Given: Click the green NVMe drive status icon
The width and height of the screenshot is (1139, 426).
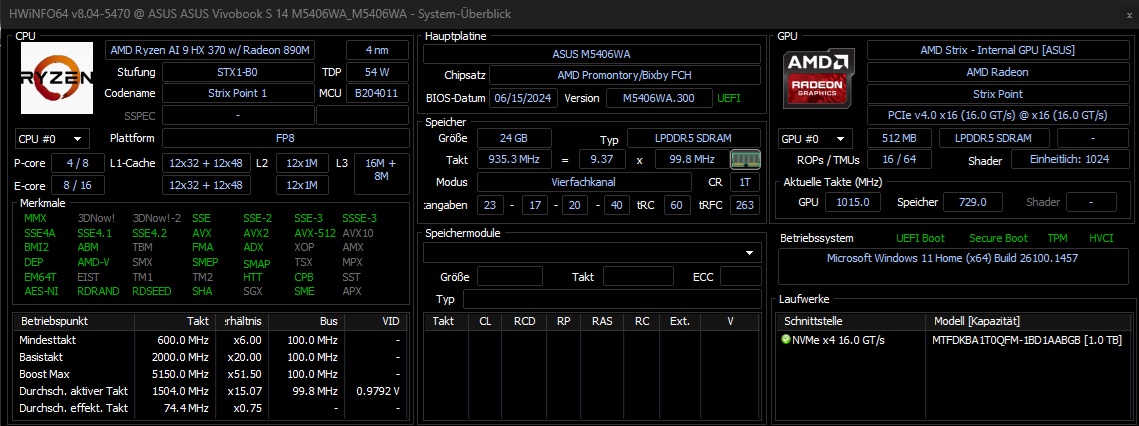Looking at the screenshot, I should [785, 339].
